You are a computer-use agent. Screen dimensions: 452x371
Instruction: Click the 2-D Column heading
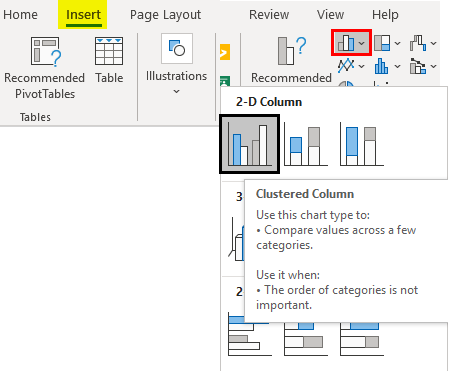[x=269, y=102]
